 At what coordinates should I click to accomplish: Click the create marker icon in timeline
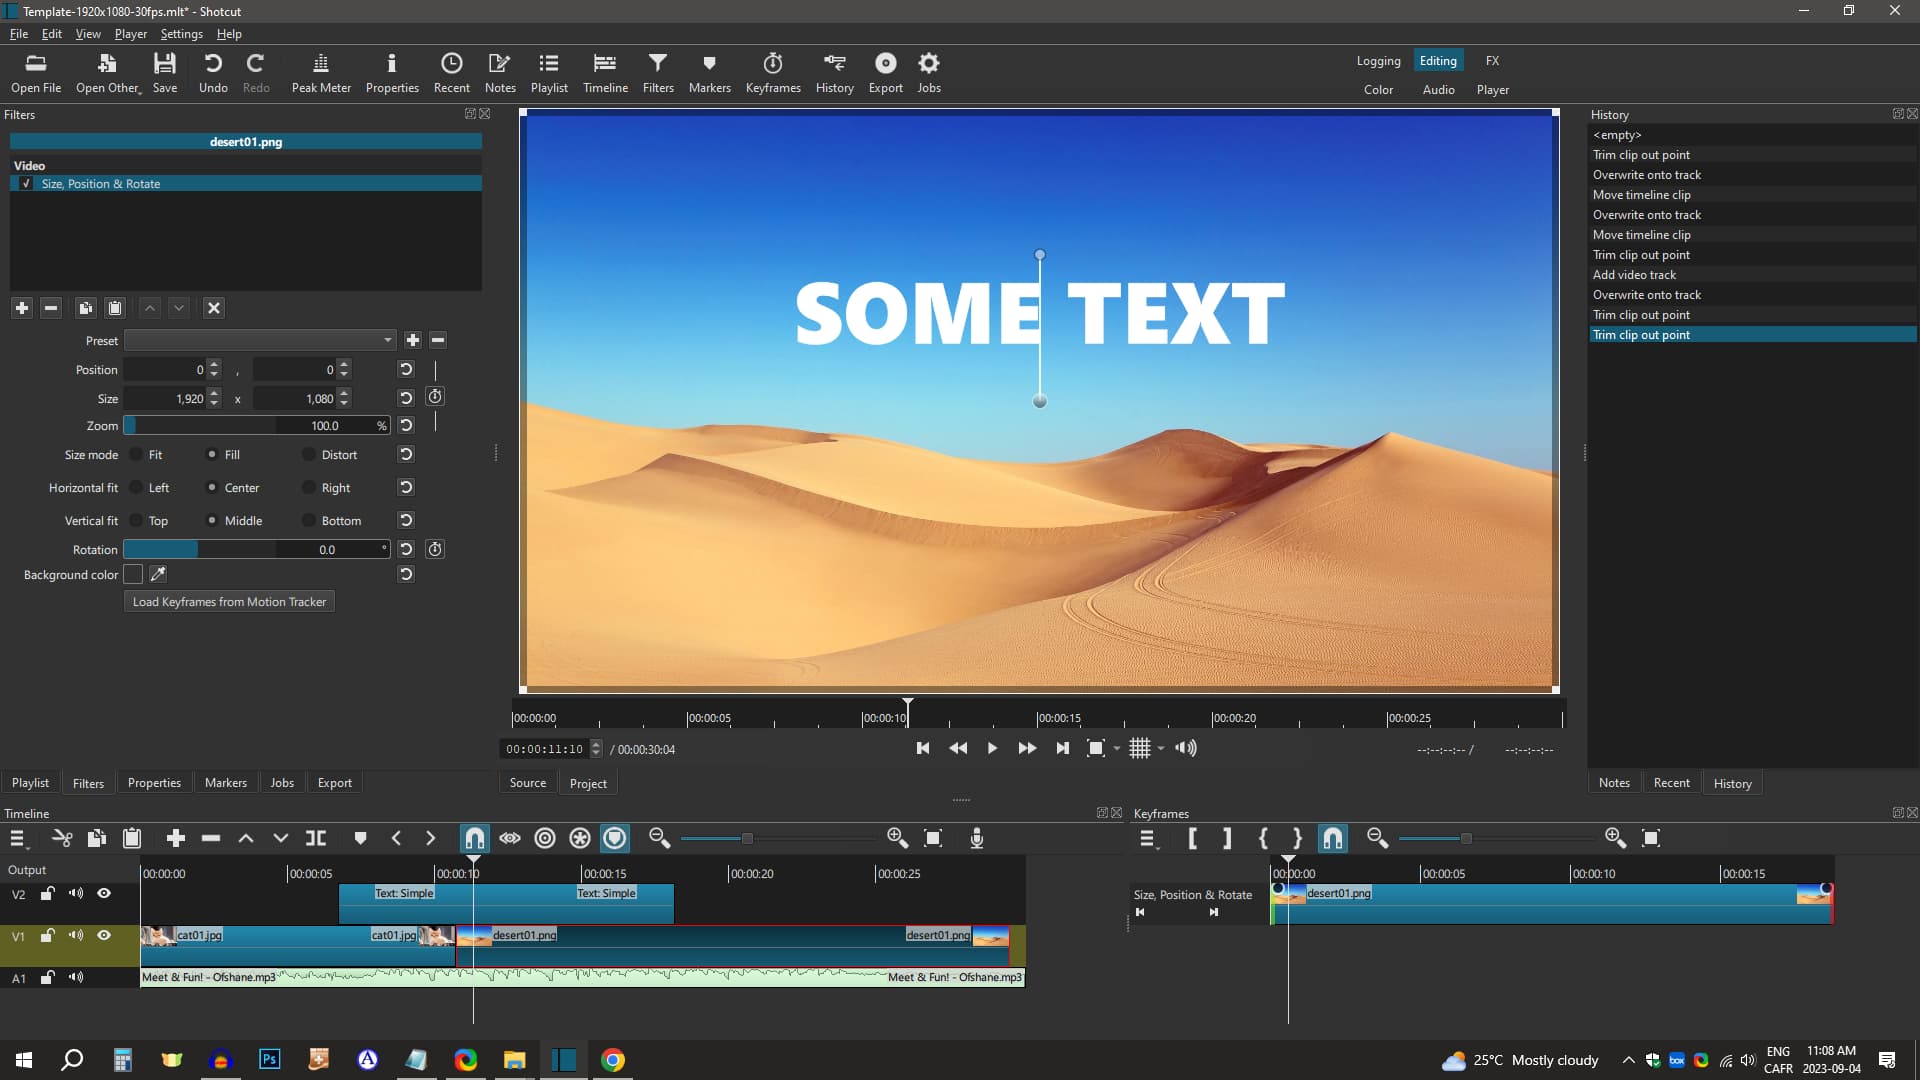(x=360, y=838)
